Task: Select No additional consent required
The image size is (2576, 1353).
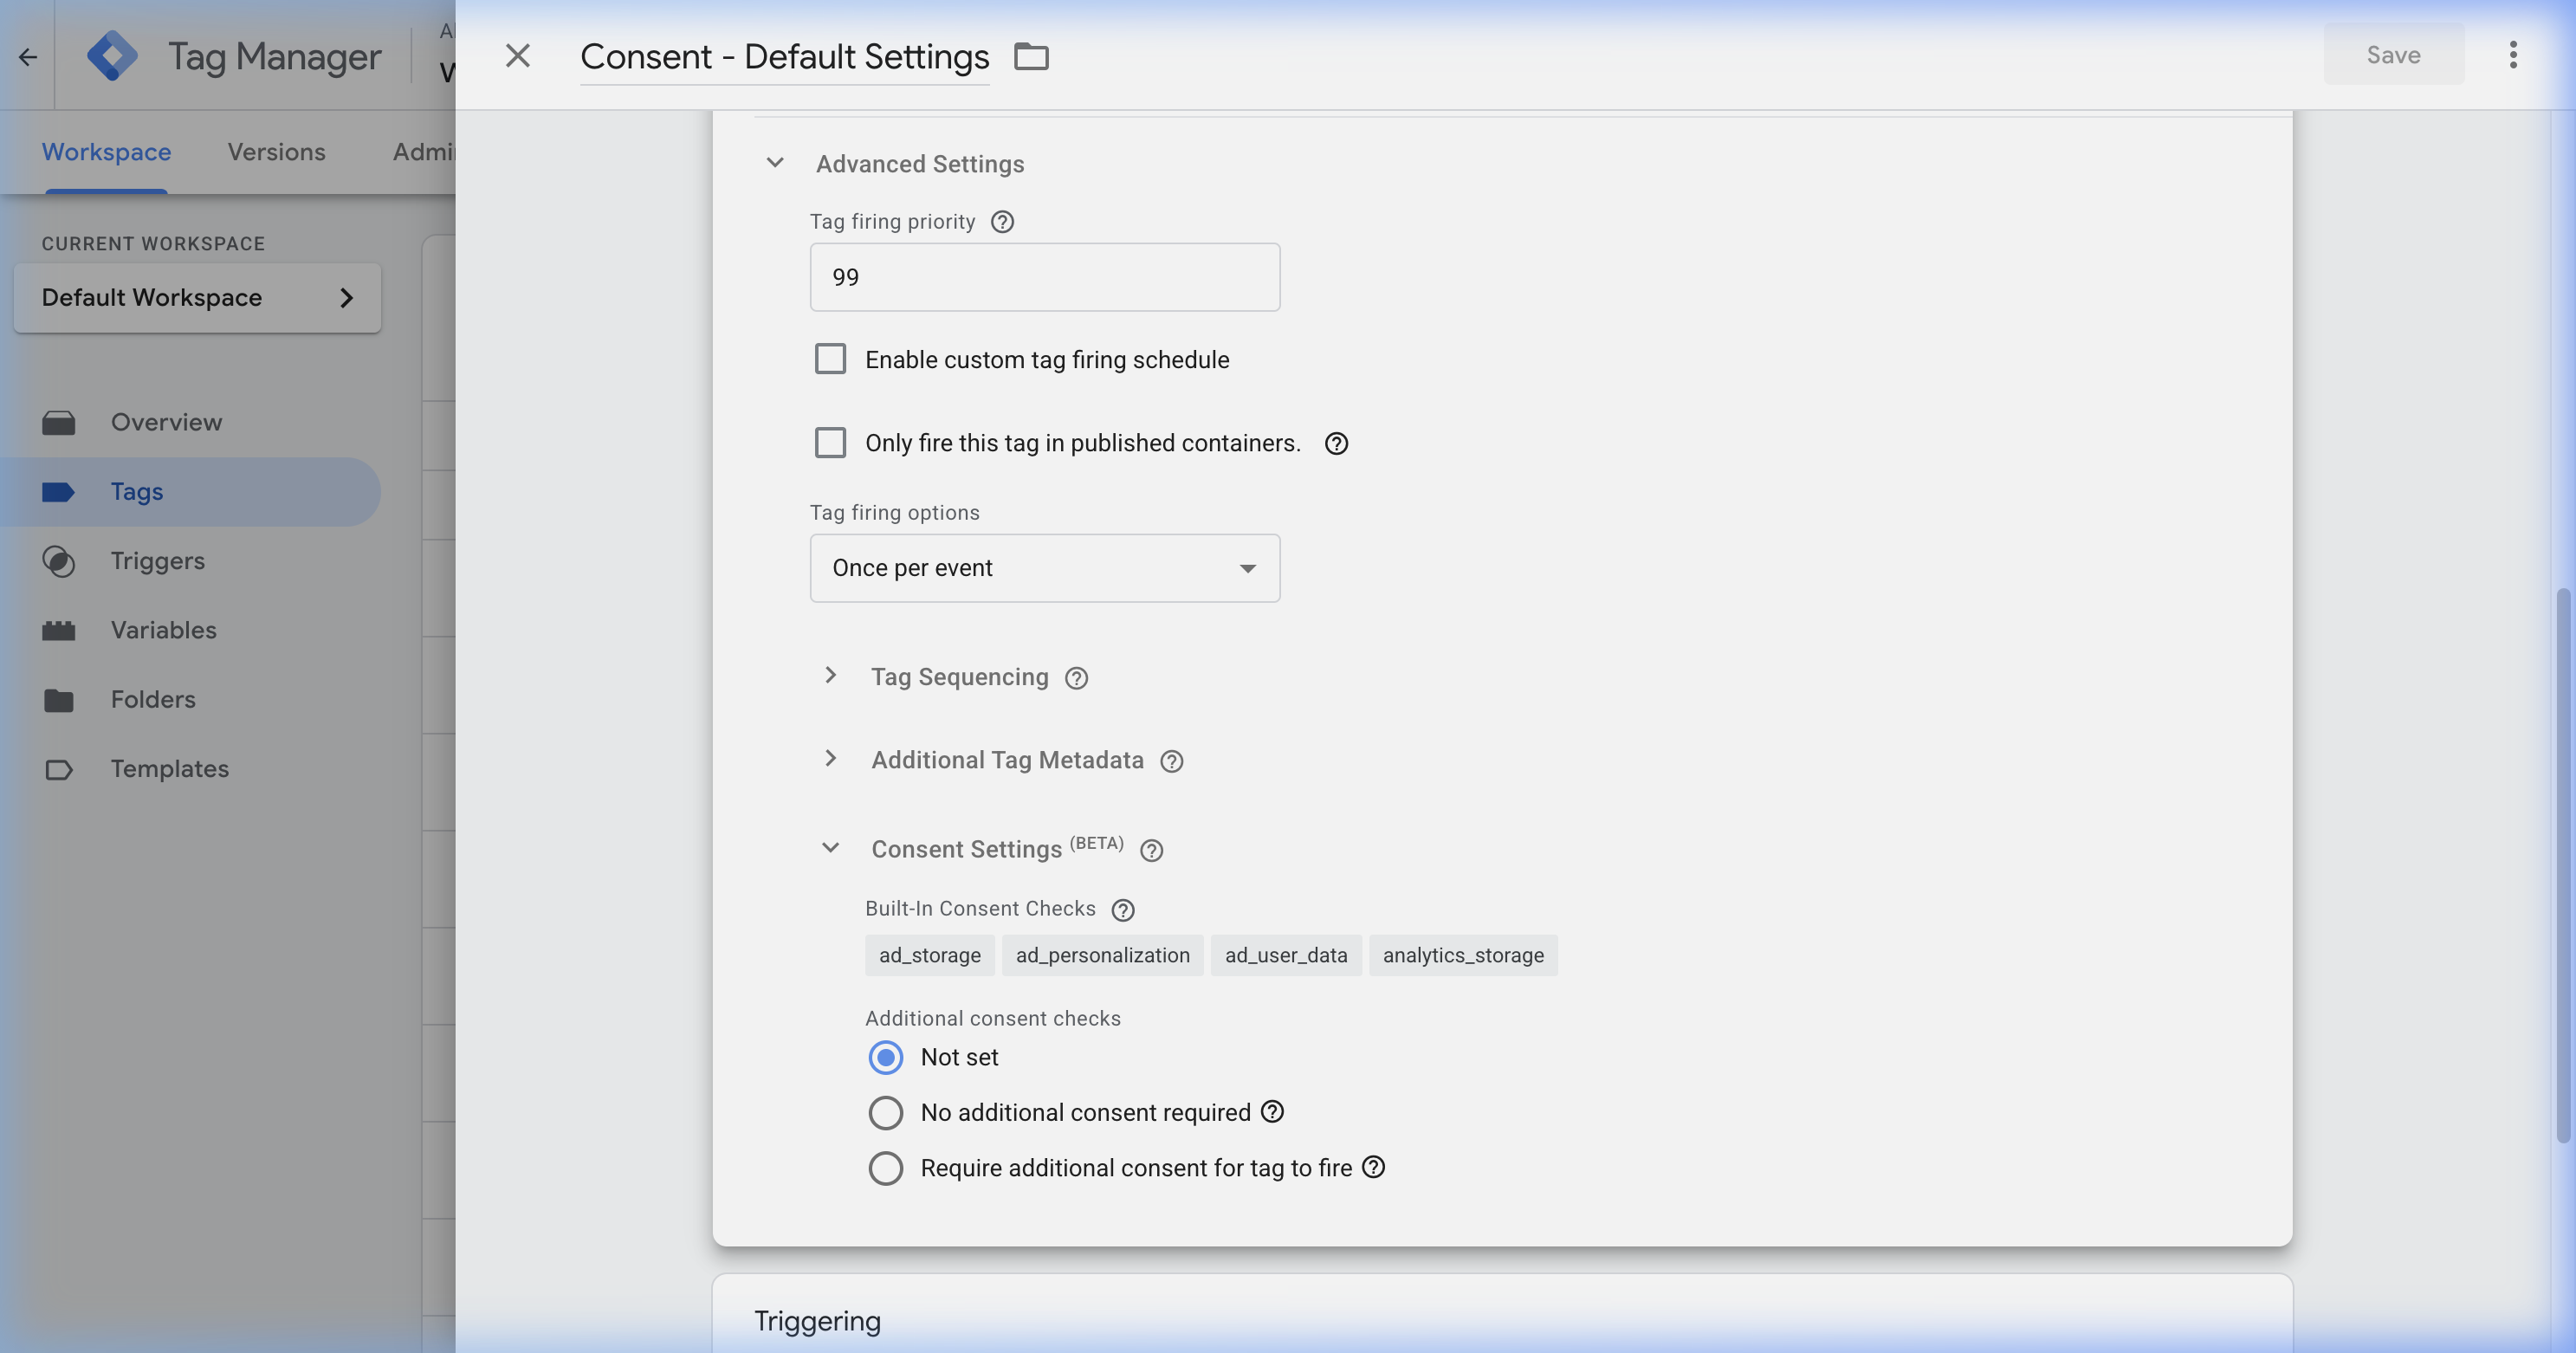Action: [885, 1112]
